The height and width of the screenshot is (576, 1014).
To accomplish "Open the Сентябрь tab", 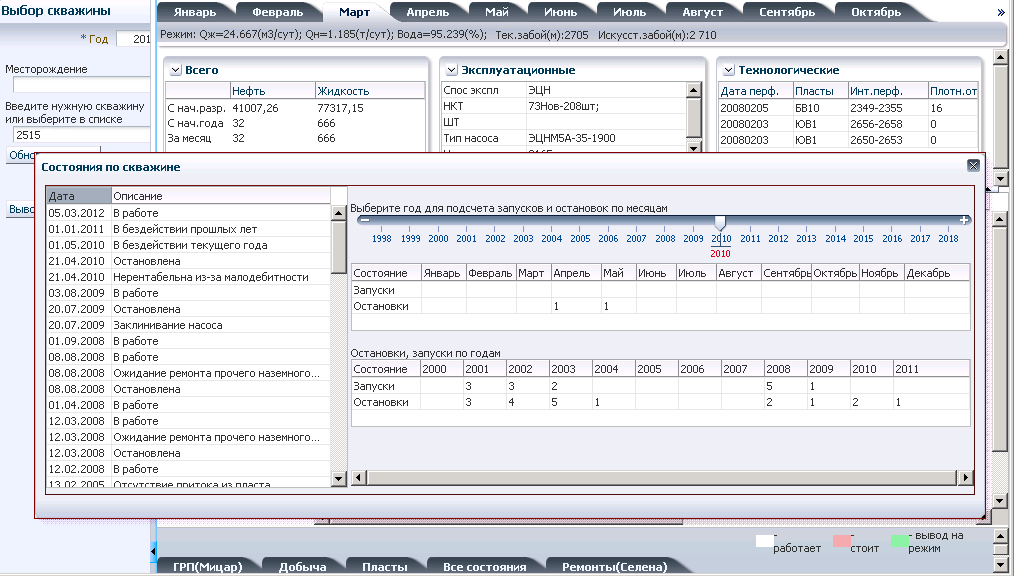I will [x=786, y=12].
